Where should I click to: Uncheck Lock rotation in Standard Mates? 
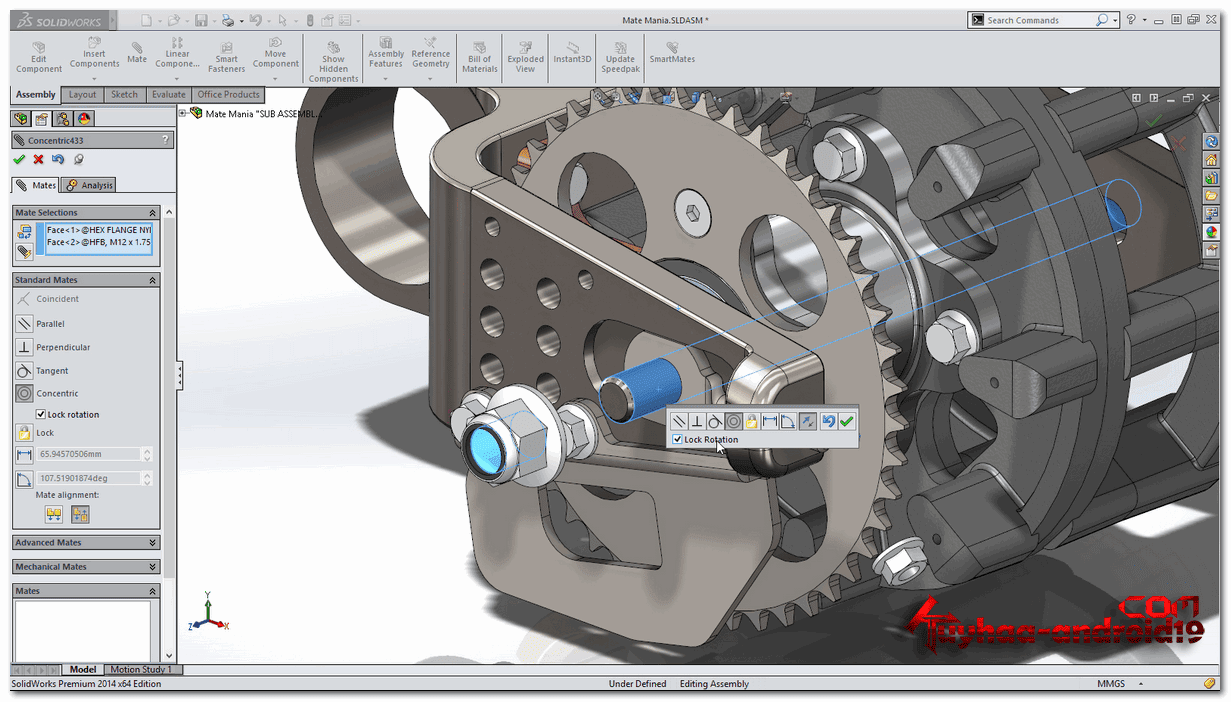coord(41,414)
